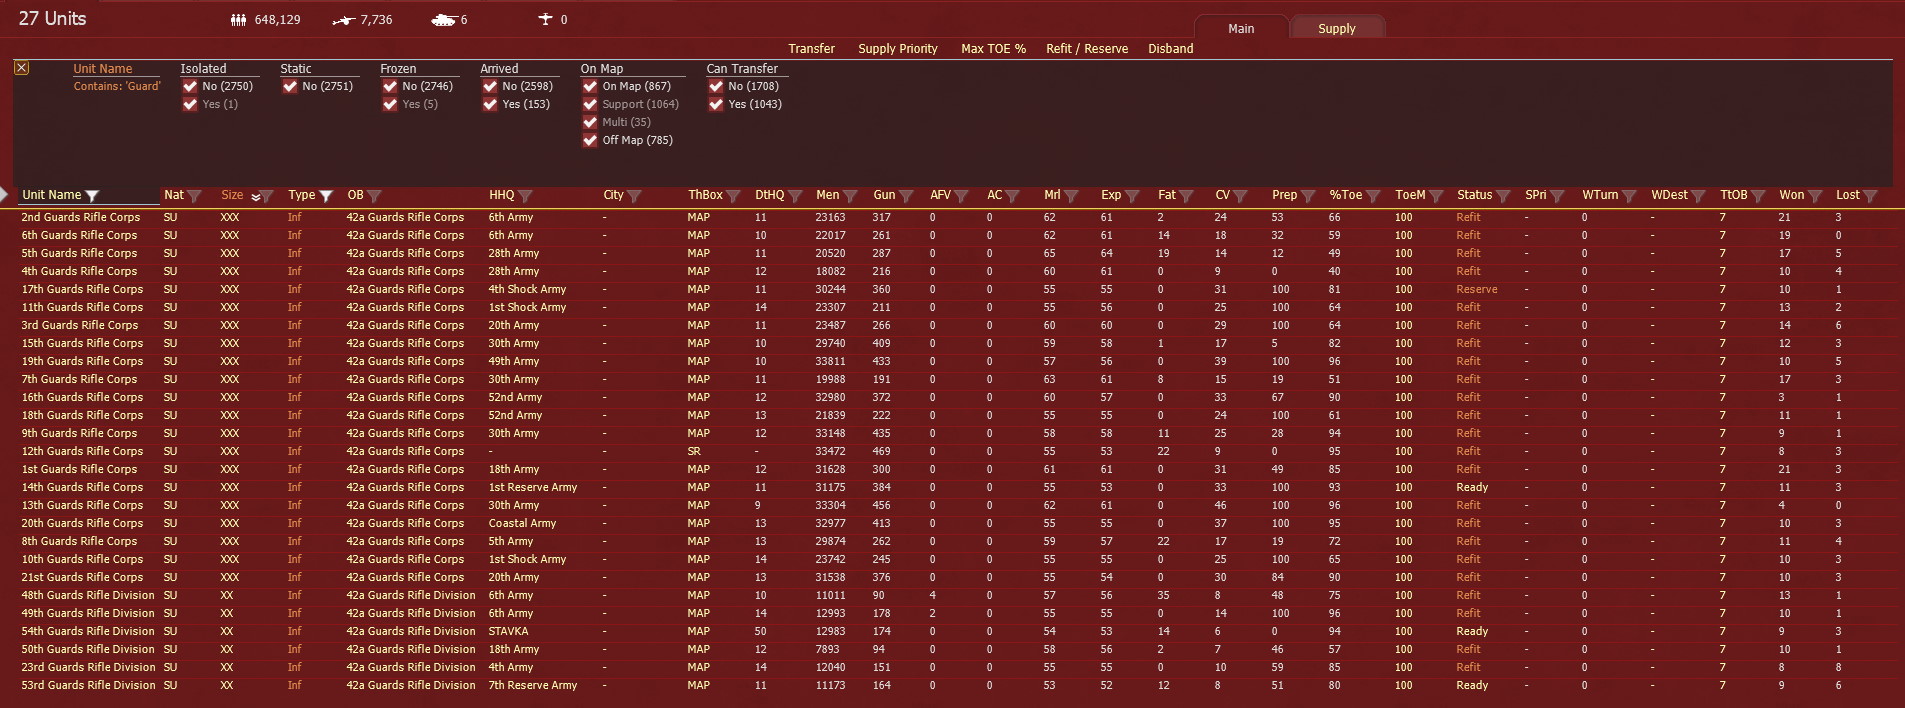Viewport: 1905px width, 708px height.
Task: Click the CV column filter funnel
Action: (1241, 196)
